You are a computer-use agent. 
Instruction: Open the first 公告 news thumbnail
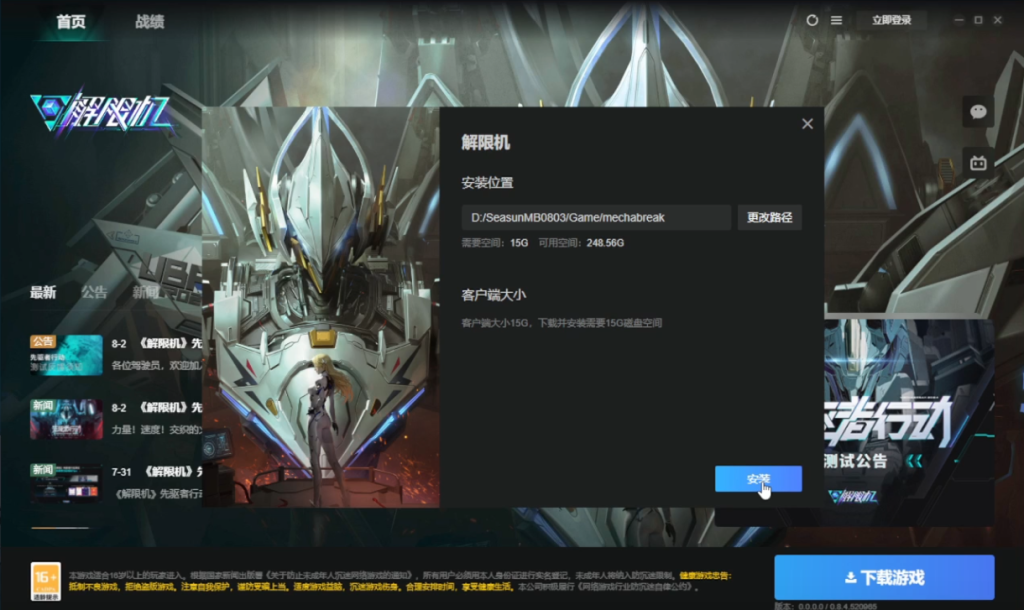pyautogui.click(x=66, y=355)
